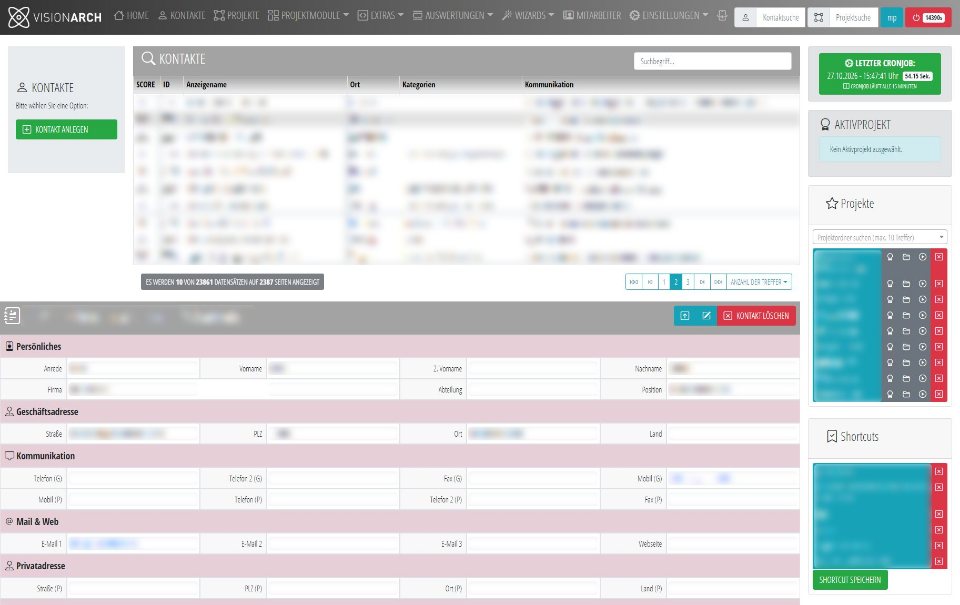Click the Privatadresse section header
The width and height of the screenshot is (960, 605).
400,566
